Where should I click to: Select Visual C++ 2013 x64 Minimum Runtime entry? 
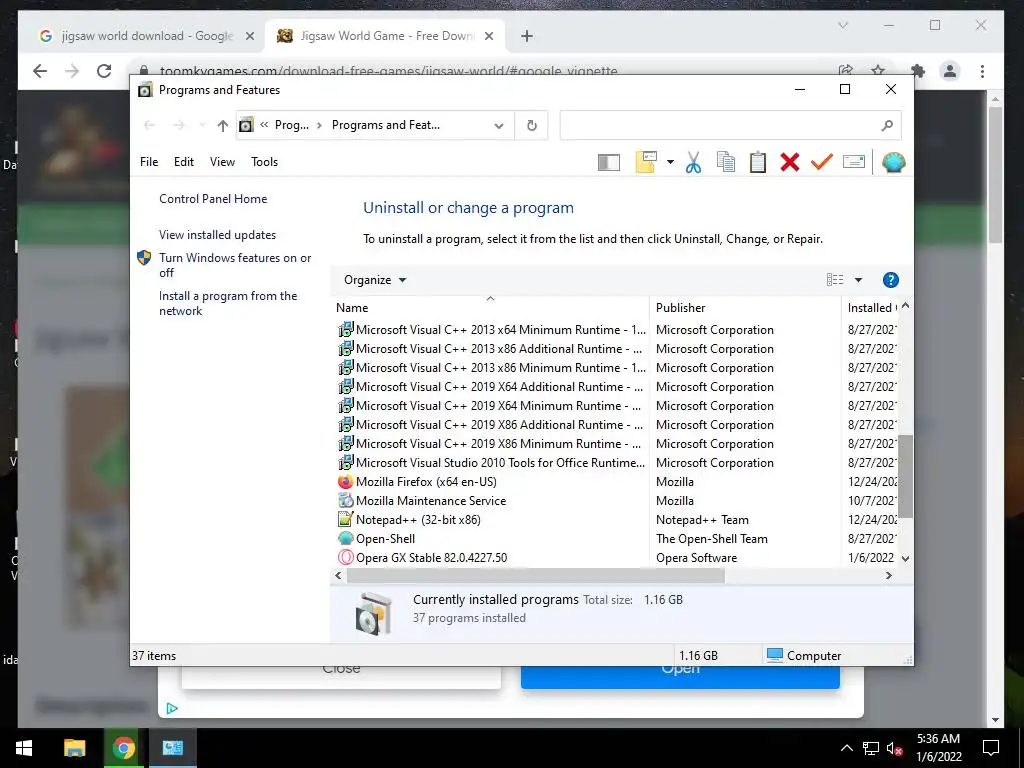point(500,330)
